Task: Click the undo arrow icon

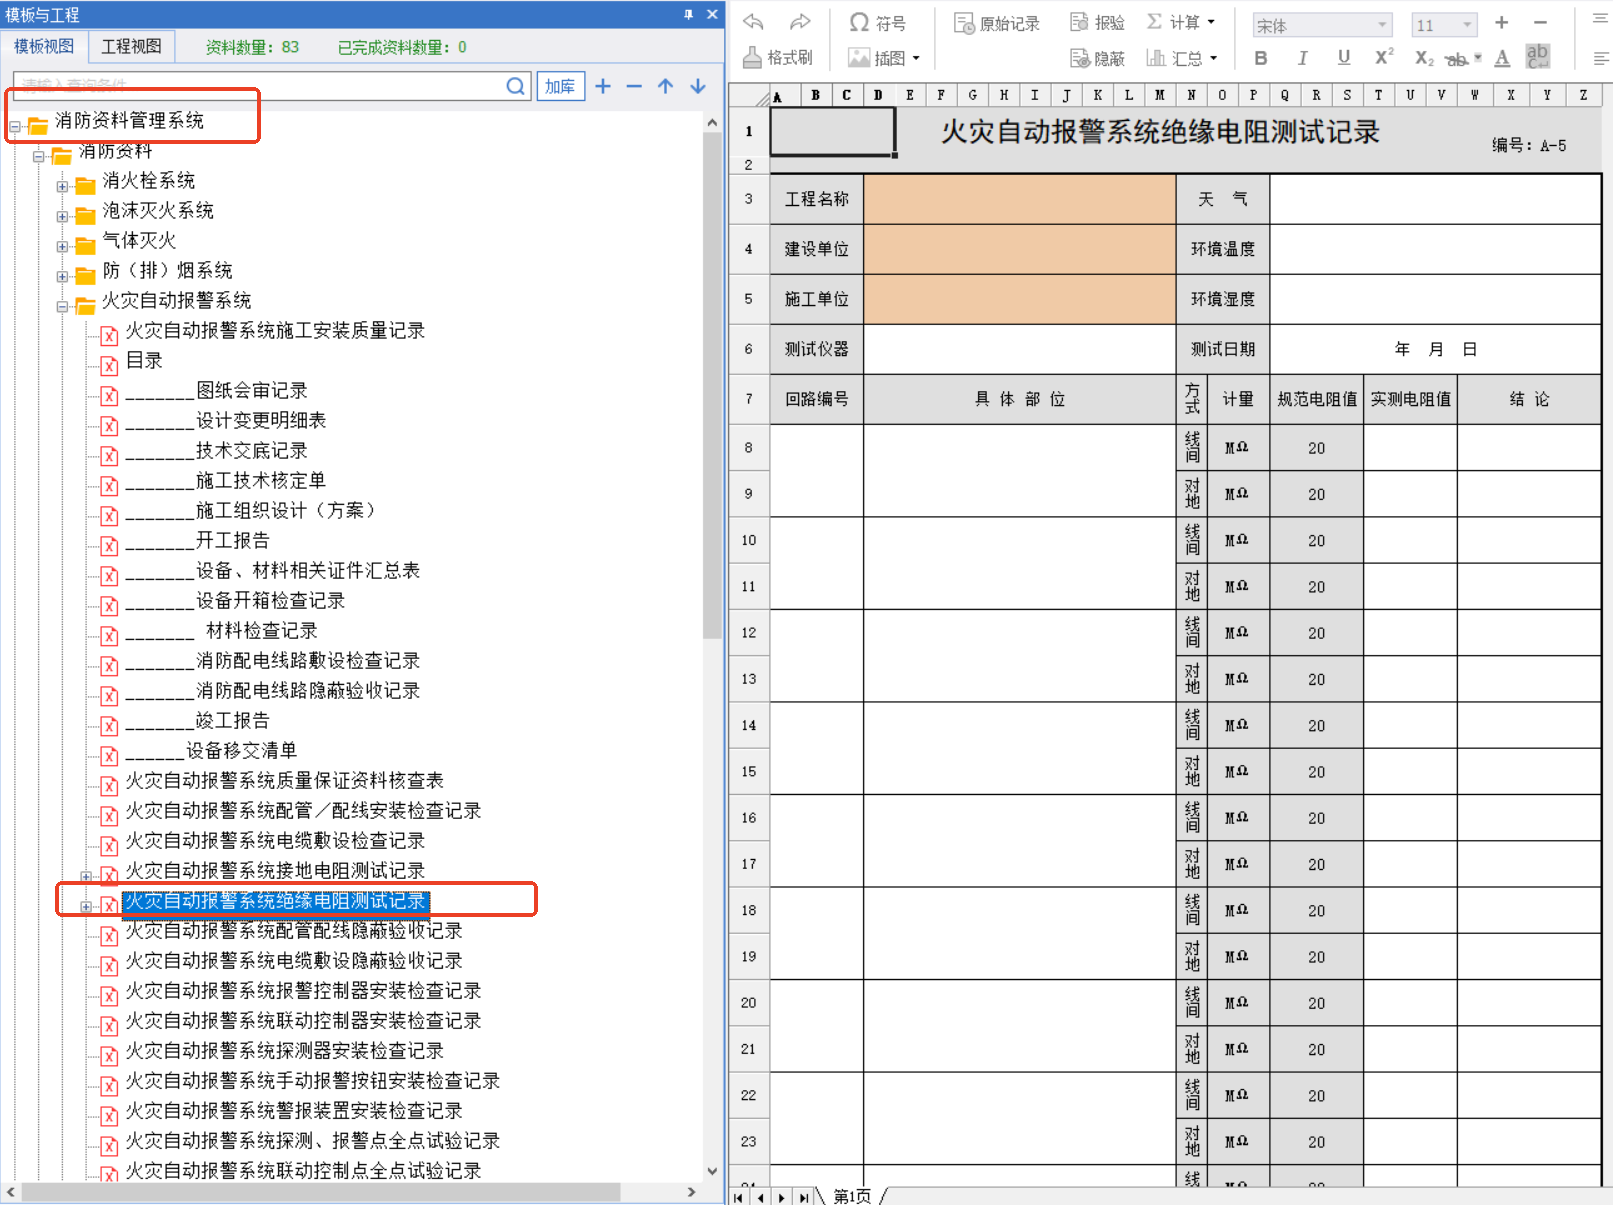Action: tap(754, 22)
